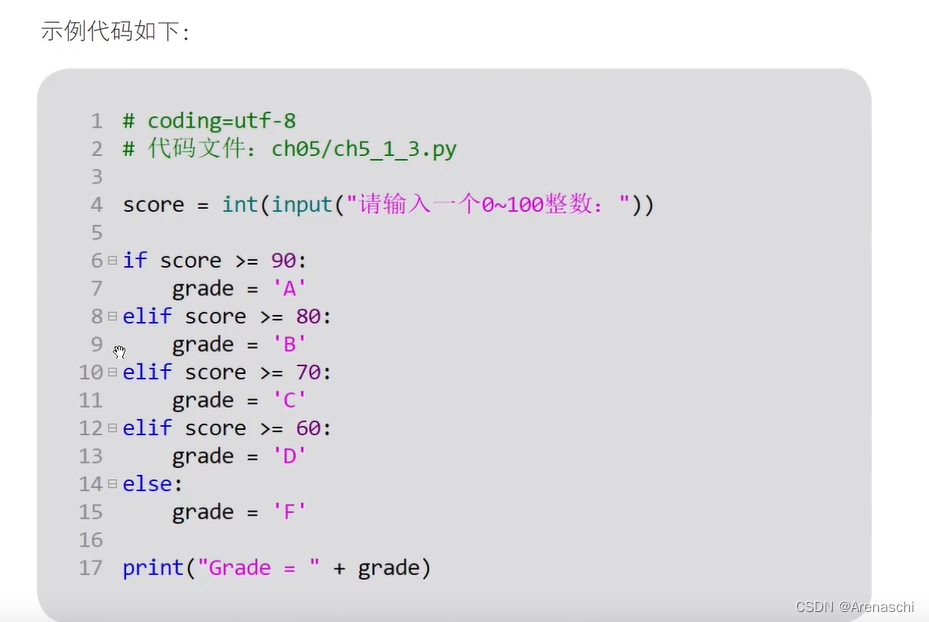The image size is (929, 622).
Task: Click the 'else:' keyword
Action: (152, 484)
